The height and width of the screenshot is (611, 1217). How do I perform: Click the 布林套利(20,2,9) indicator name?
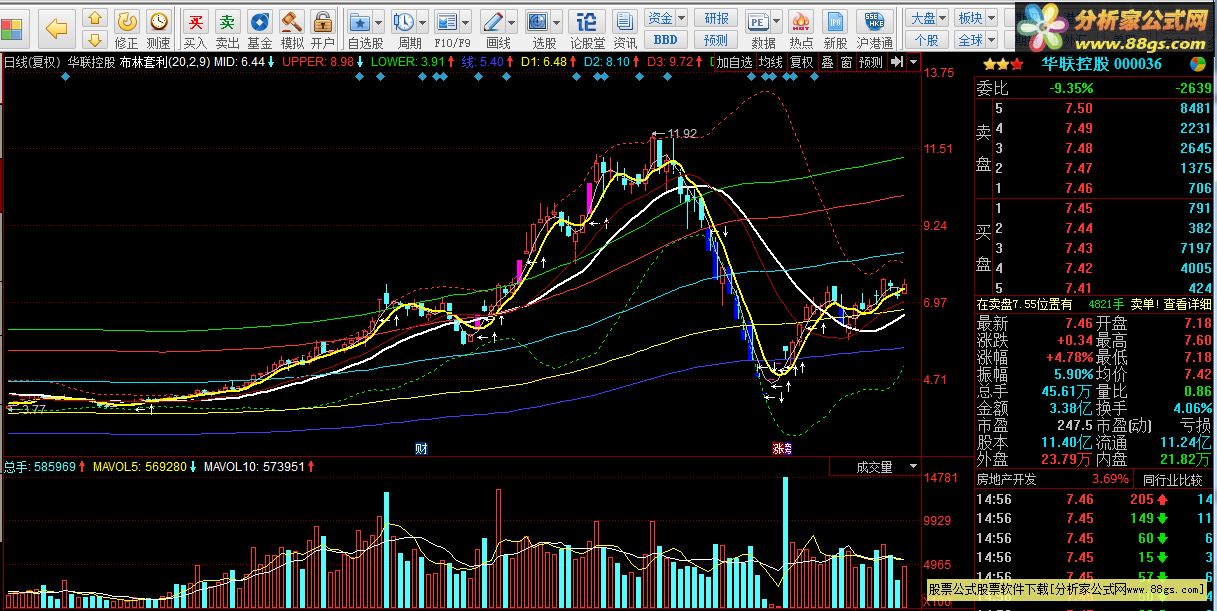click(x=165, y=61)
